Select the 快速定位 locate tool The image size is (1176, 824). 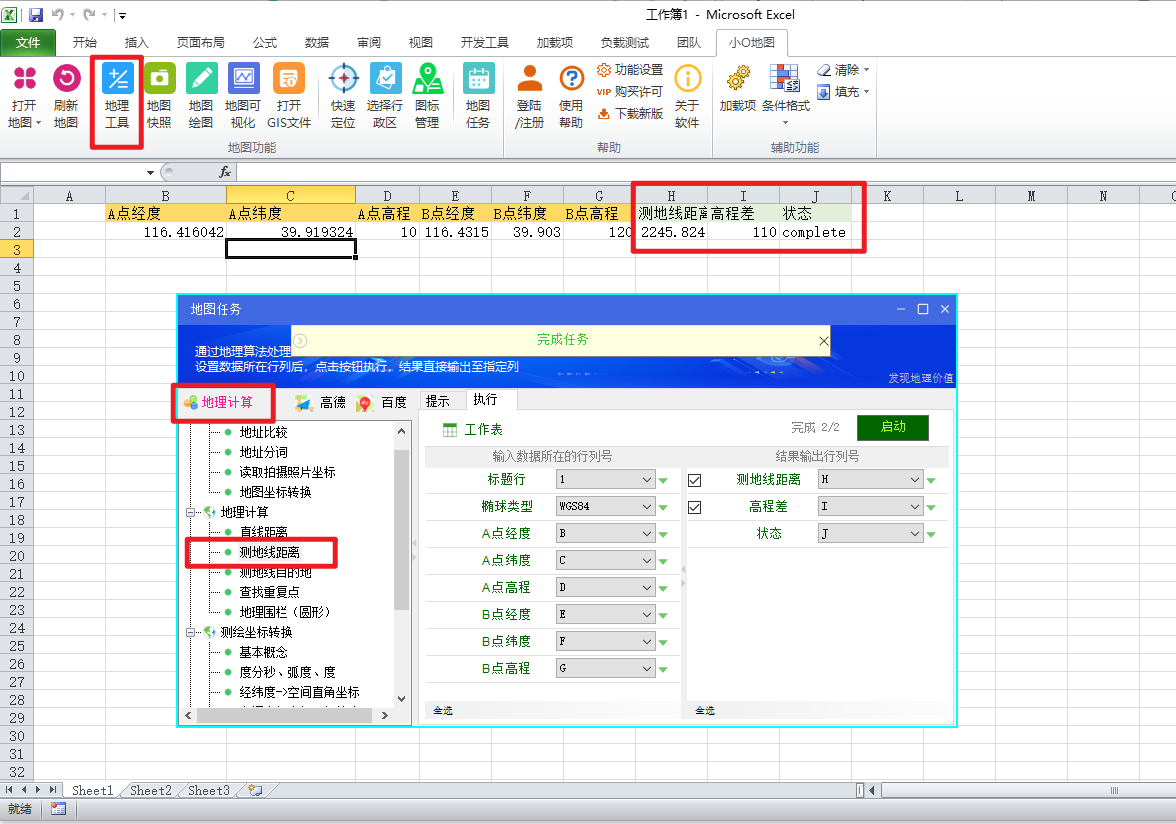click(344, 97)
